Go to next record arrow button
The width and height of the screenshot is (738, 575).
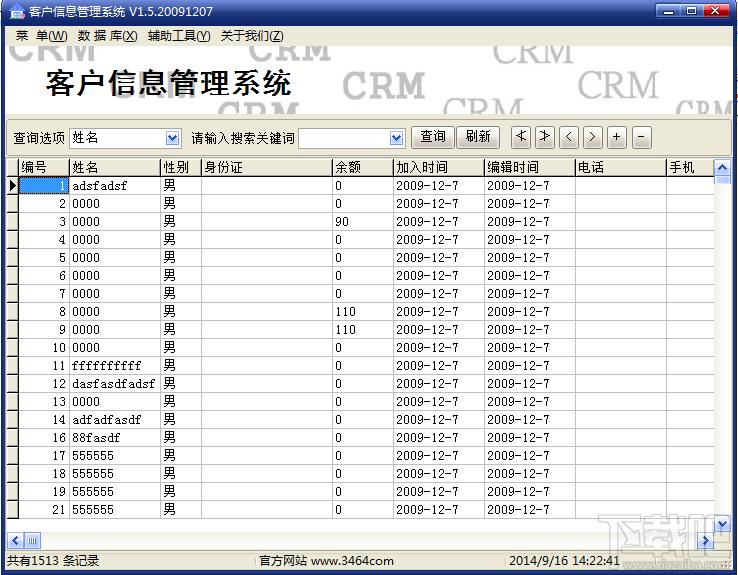(593, 137)
